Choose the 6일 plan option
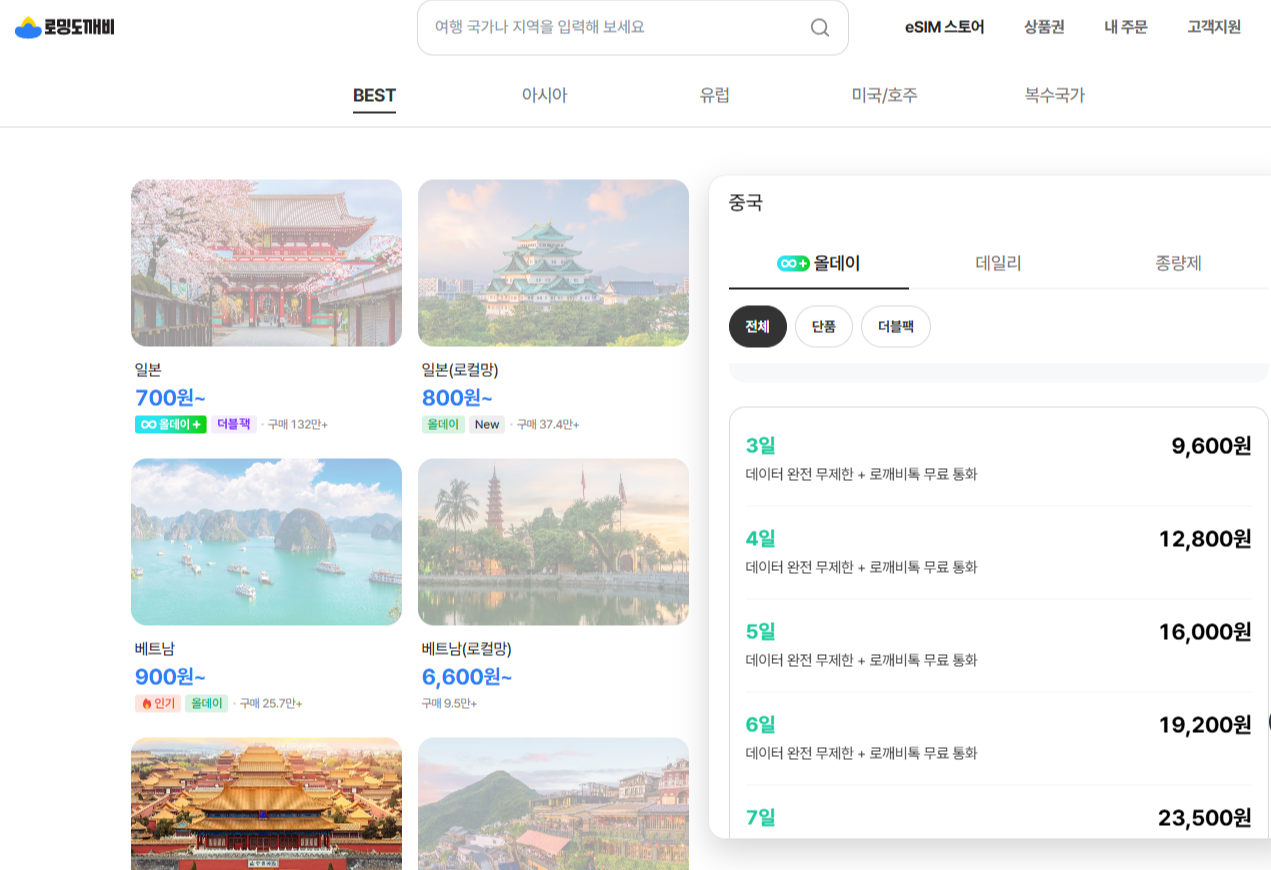Screen dimensions: 1271x870 coord(999,738)
